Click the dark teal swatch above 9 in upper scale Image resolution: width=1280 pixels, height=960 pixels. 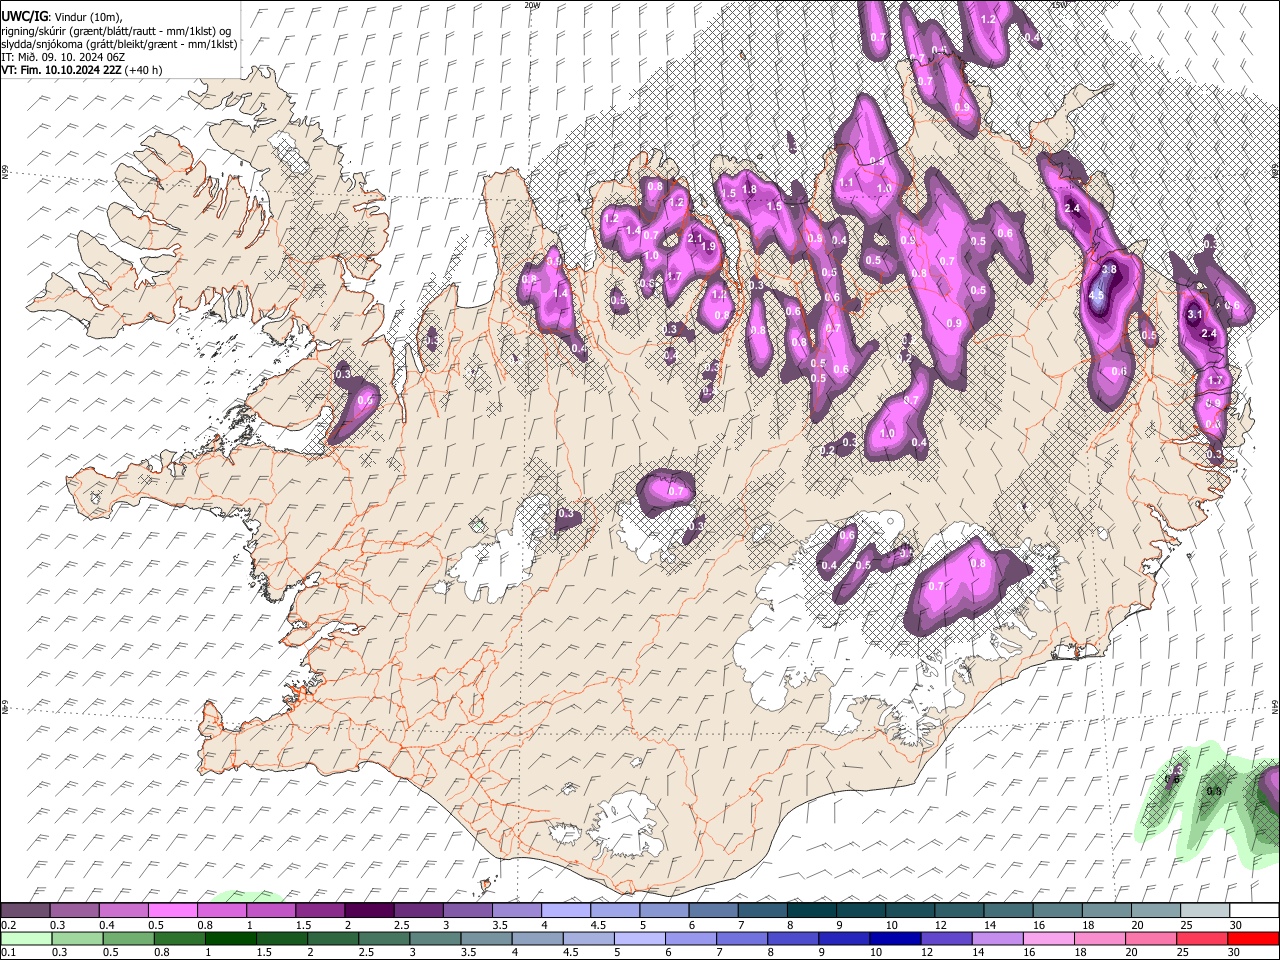coord(810,910)
